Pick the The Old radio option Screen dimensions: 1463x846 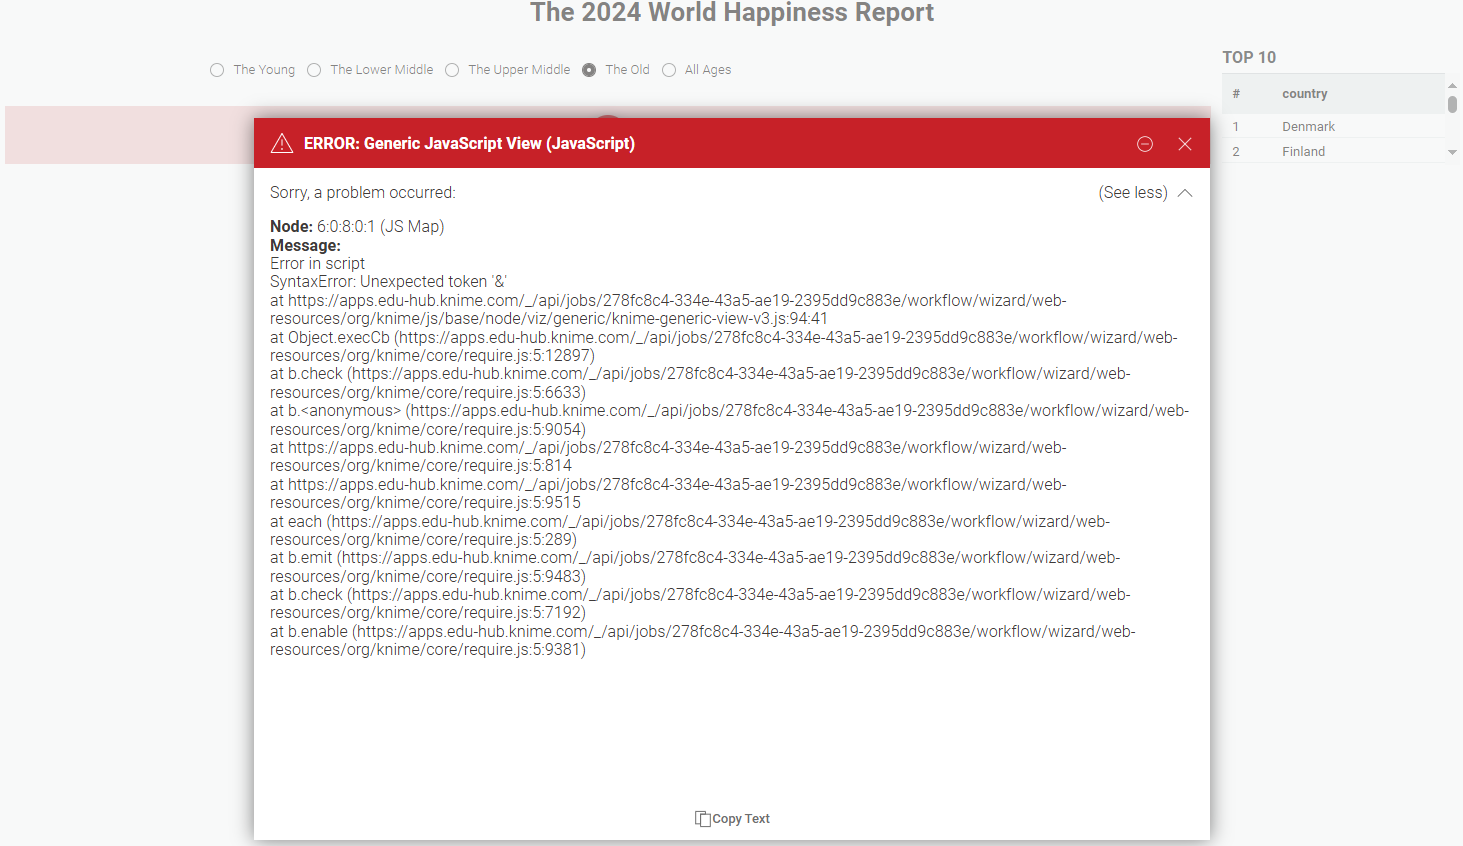click(589, 70)
